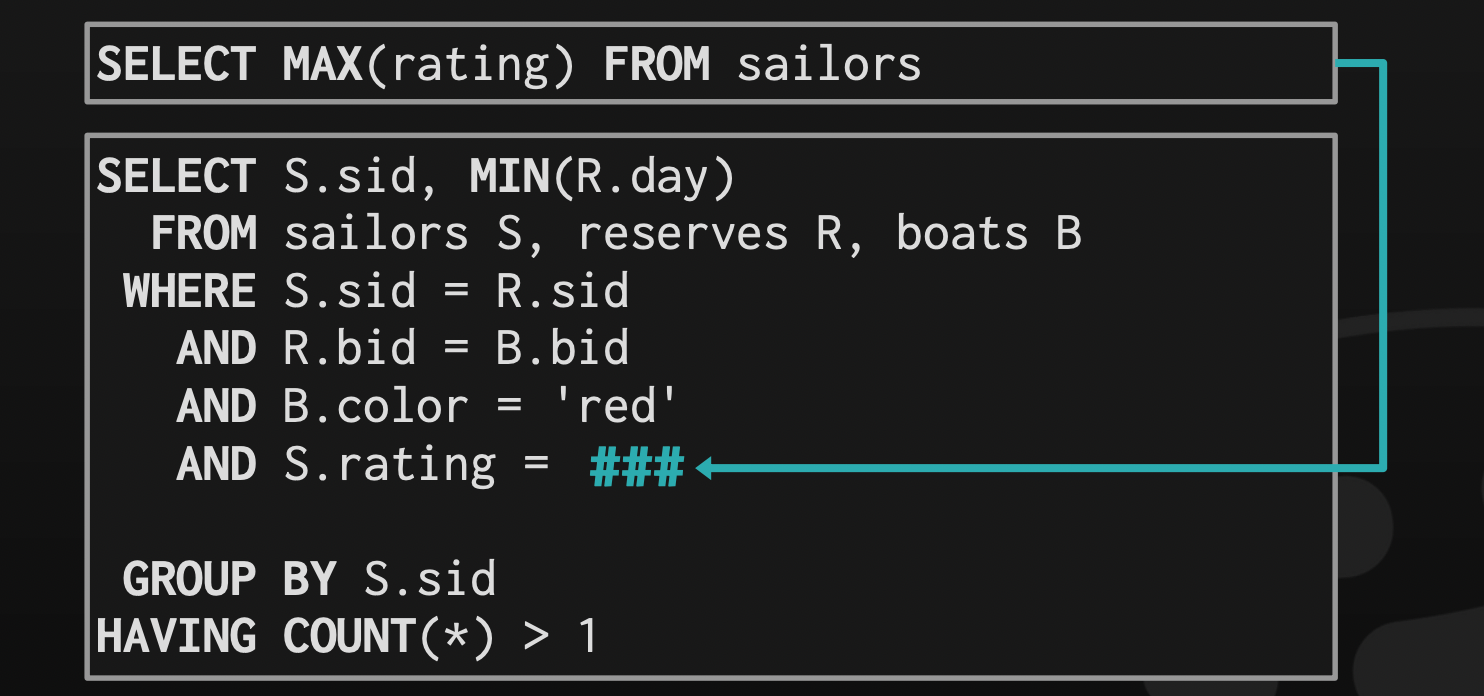
Task: Click the first SELECT keyword in top box
Action: pyautogui.click(x=176, y=65)
